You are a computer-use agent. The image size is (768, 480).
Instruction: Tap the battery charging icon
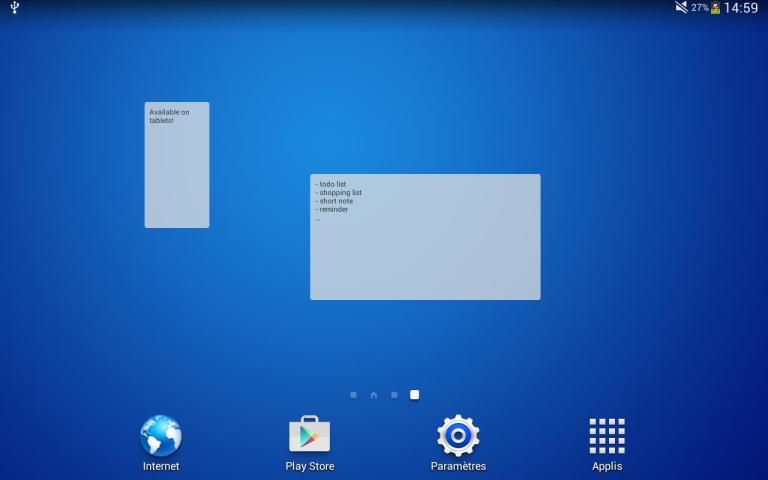(716, 8)
